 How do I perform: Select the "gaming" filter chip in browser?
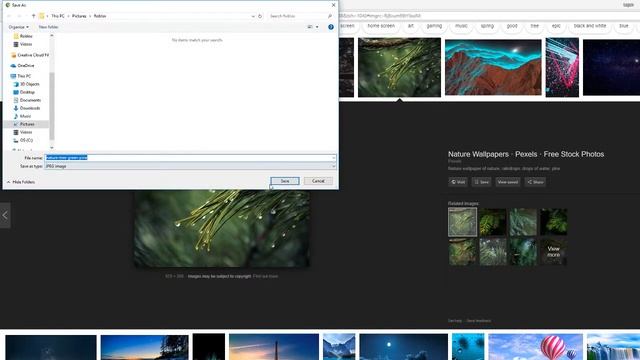[434, 26]
